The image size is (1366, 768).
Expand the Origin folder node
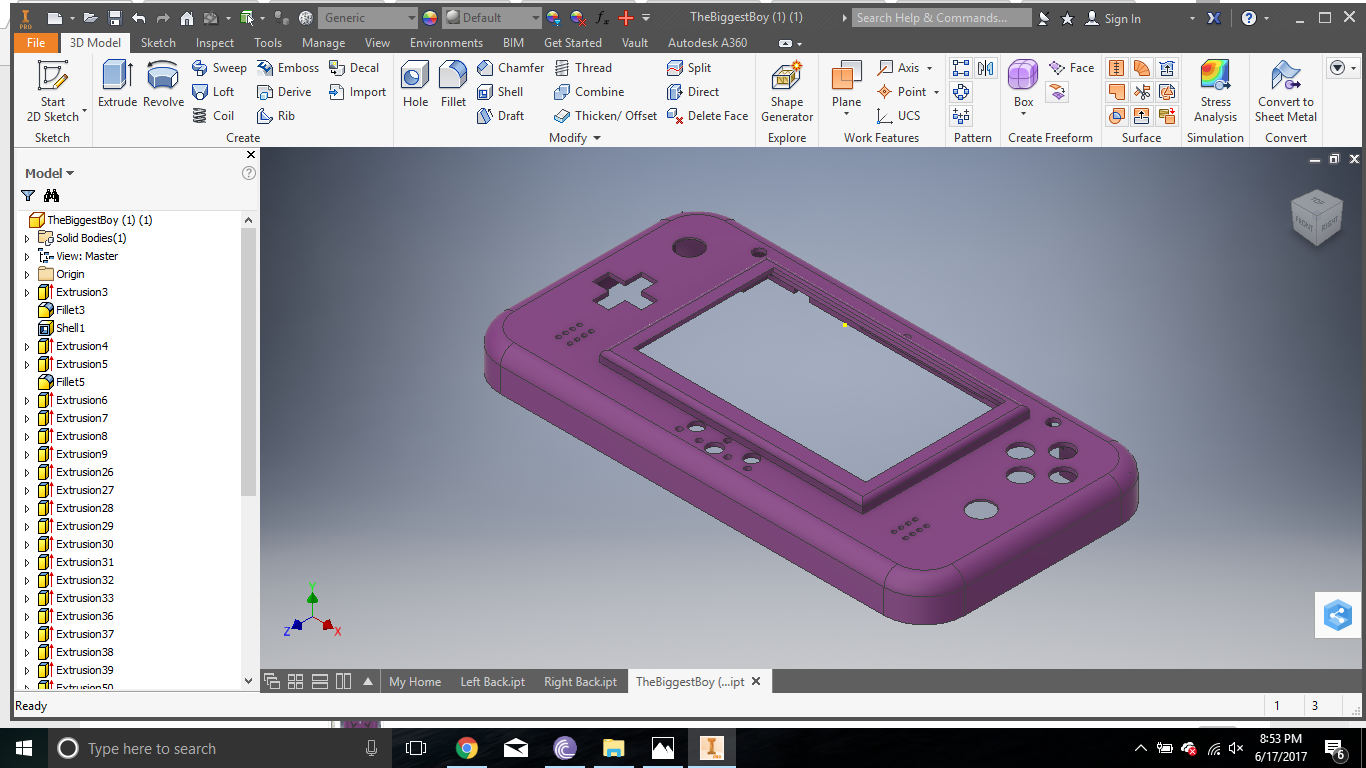[x=27, y=274]
